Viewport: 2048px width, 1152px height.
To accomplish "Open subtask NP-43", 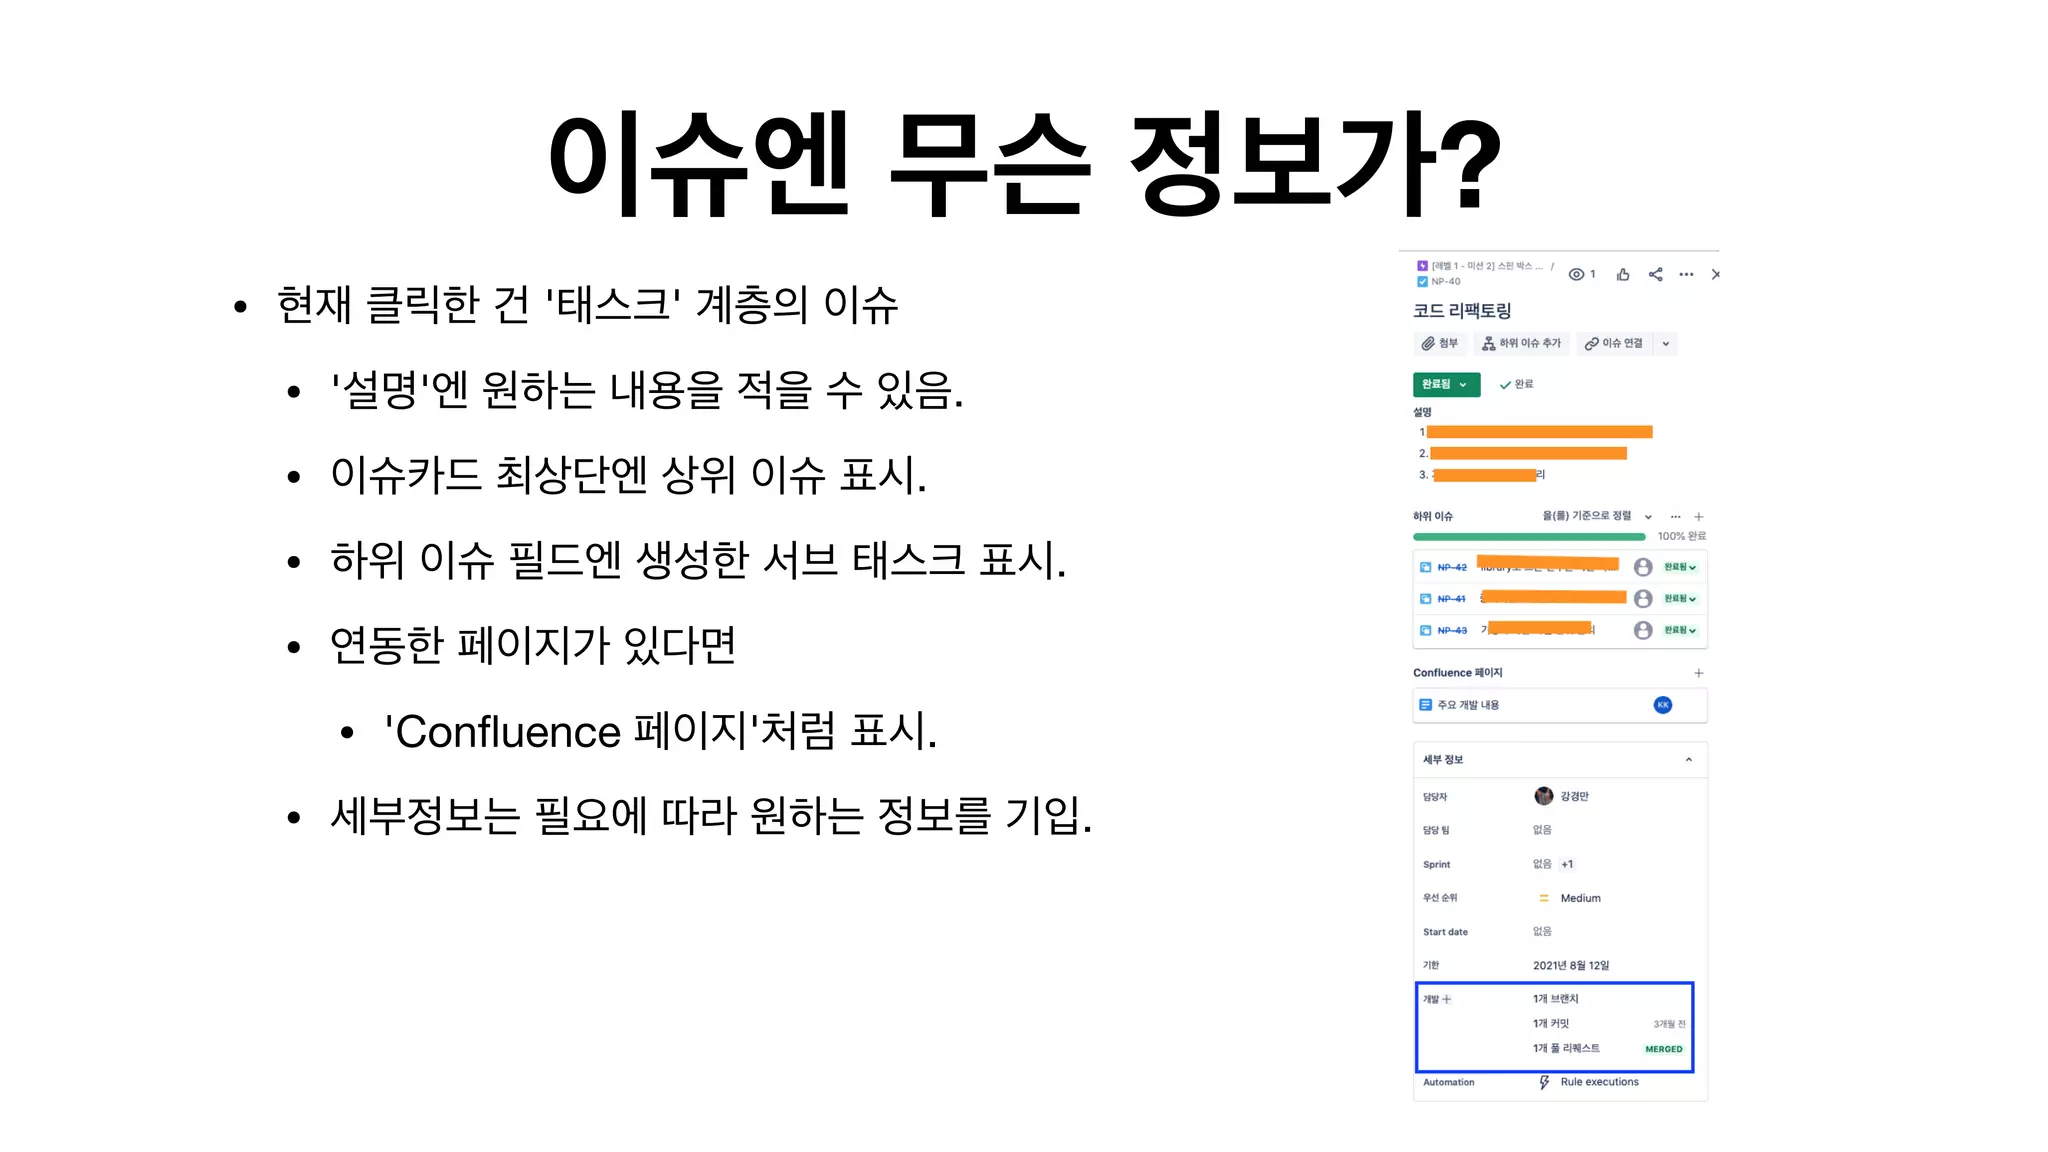I will click(x=1452, y=631).
